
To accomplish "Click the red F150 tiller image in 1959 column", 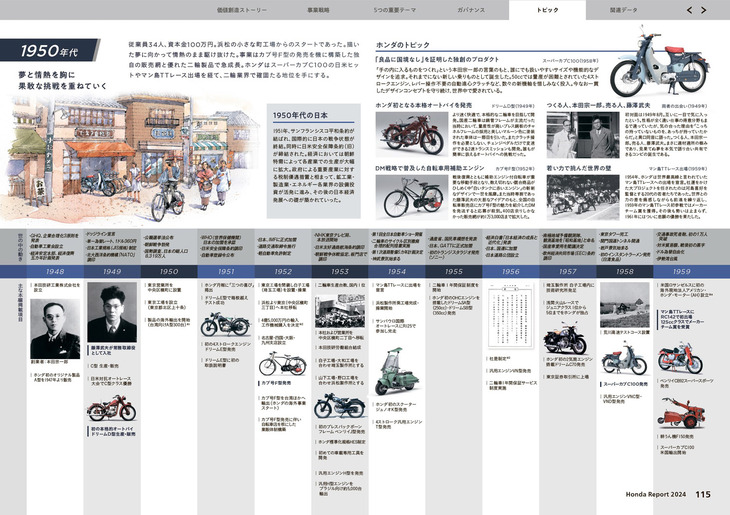I will [681, 413].
